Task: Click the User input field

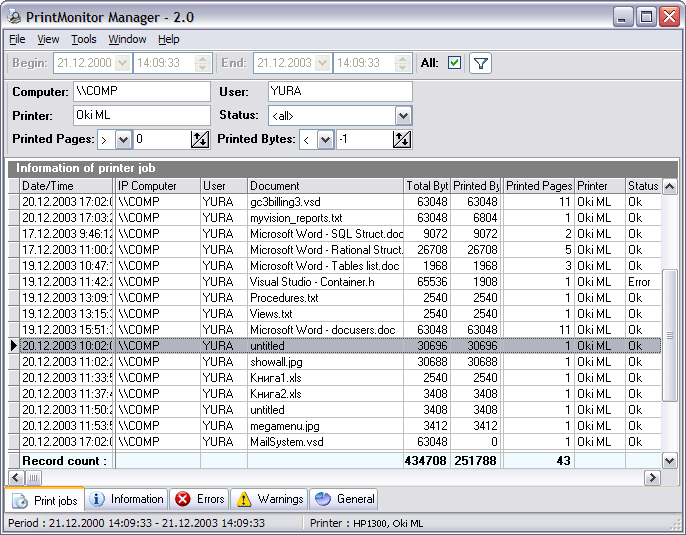Action: coord(339,92)
